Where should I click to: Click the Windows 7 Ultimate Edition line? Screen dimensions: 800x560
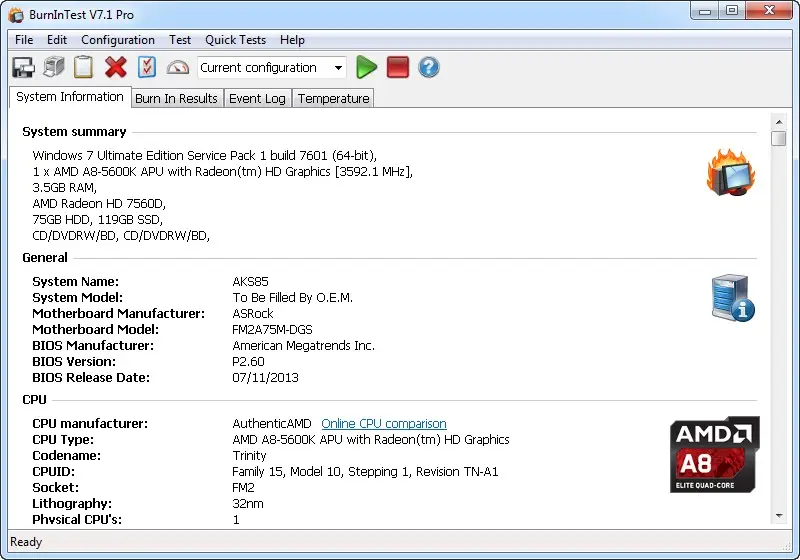[205, 156]
